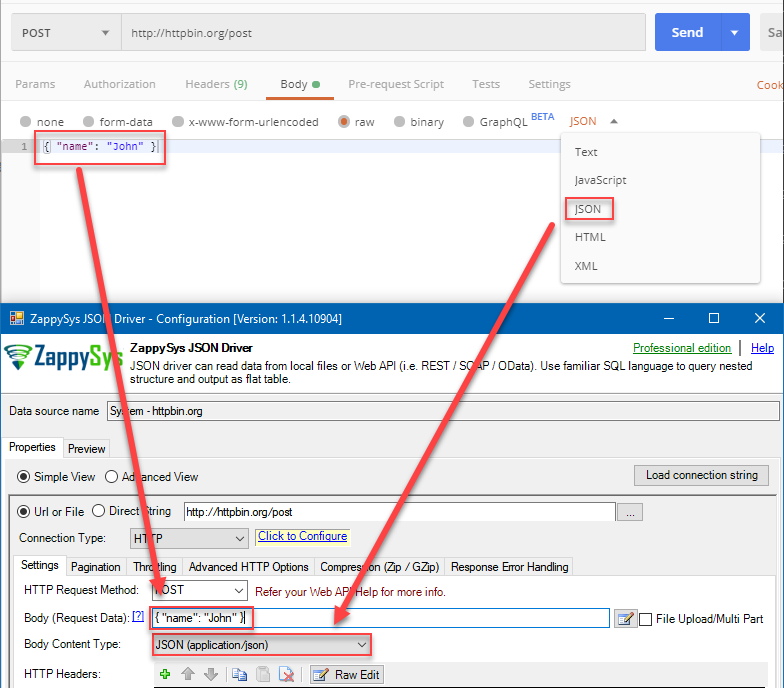Switch to the Authorization tab
Image resolution: width=784 pixels, height=688 pixels.
pos(120,84)
